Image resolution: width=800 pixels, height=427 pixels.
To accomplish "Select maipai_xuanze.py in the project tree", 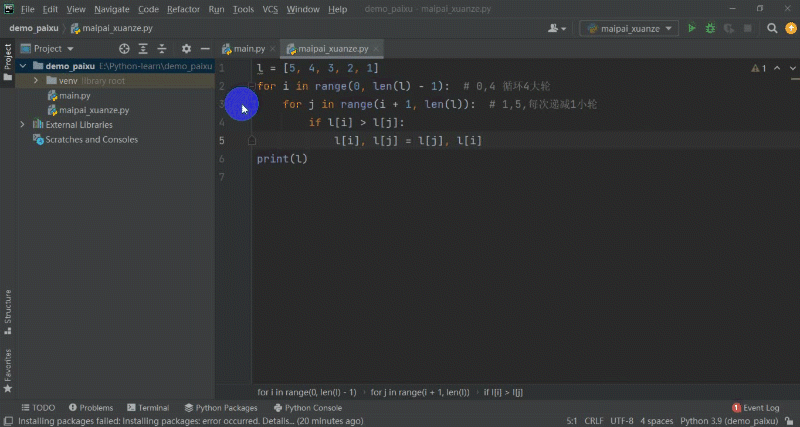I will click(x=93, y=110).
